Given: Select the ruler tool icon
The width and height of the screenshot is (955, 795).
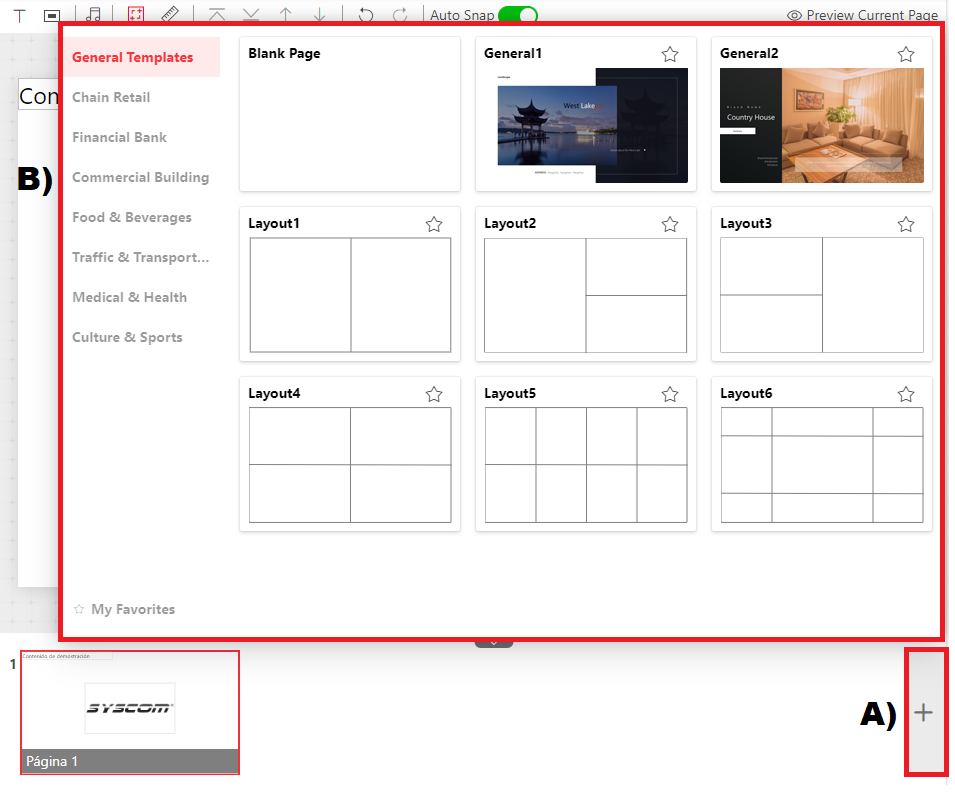Looking at the screenshot, I should click(x=170, y=14).
